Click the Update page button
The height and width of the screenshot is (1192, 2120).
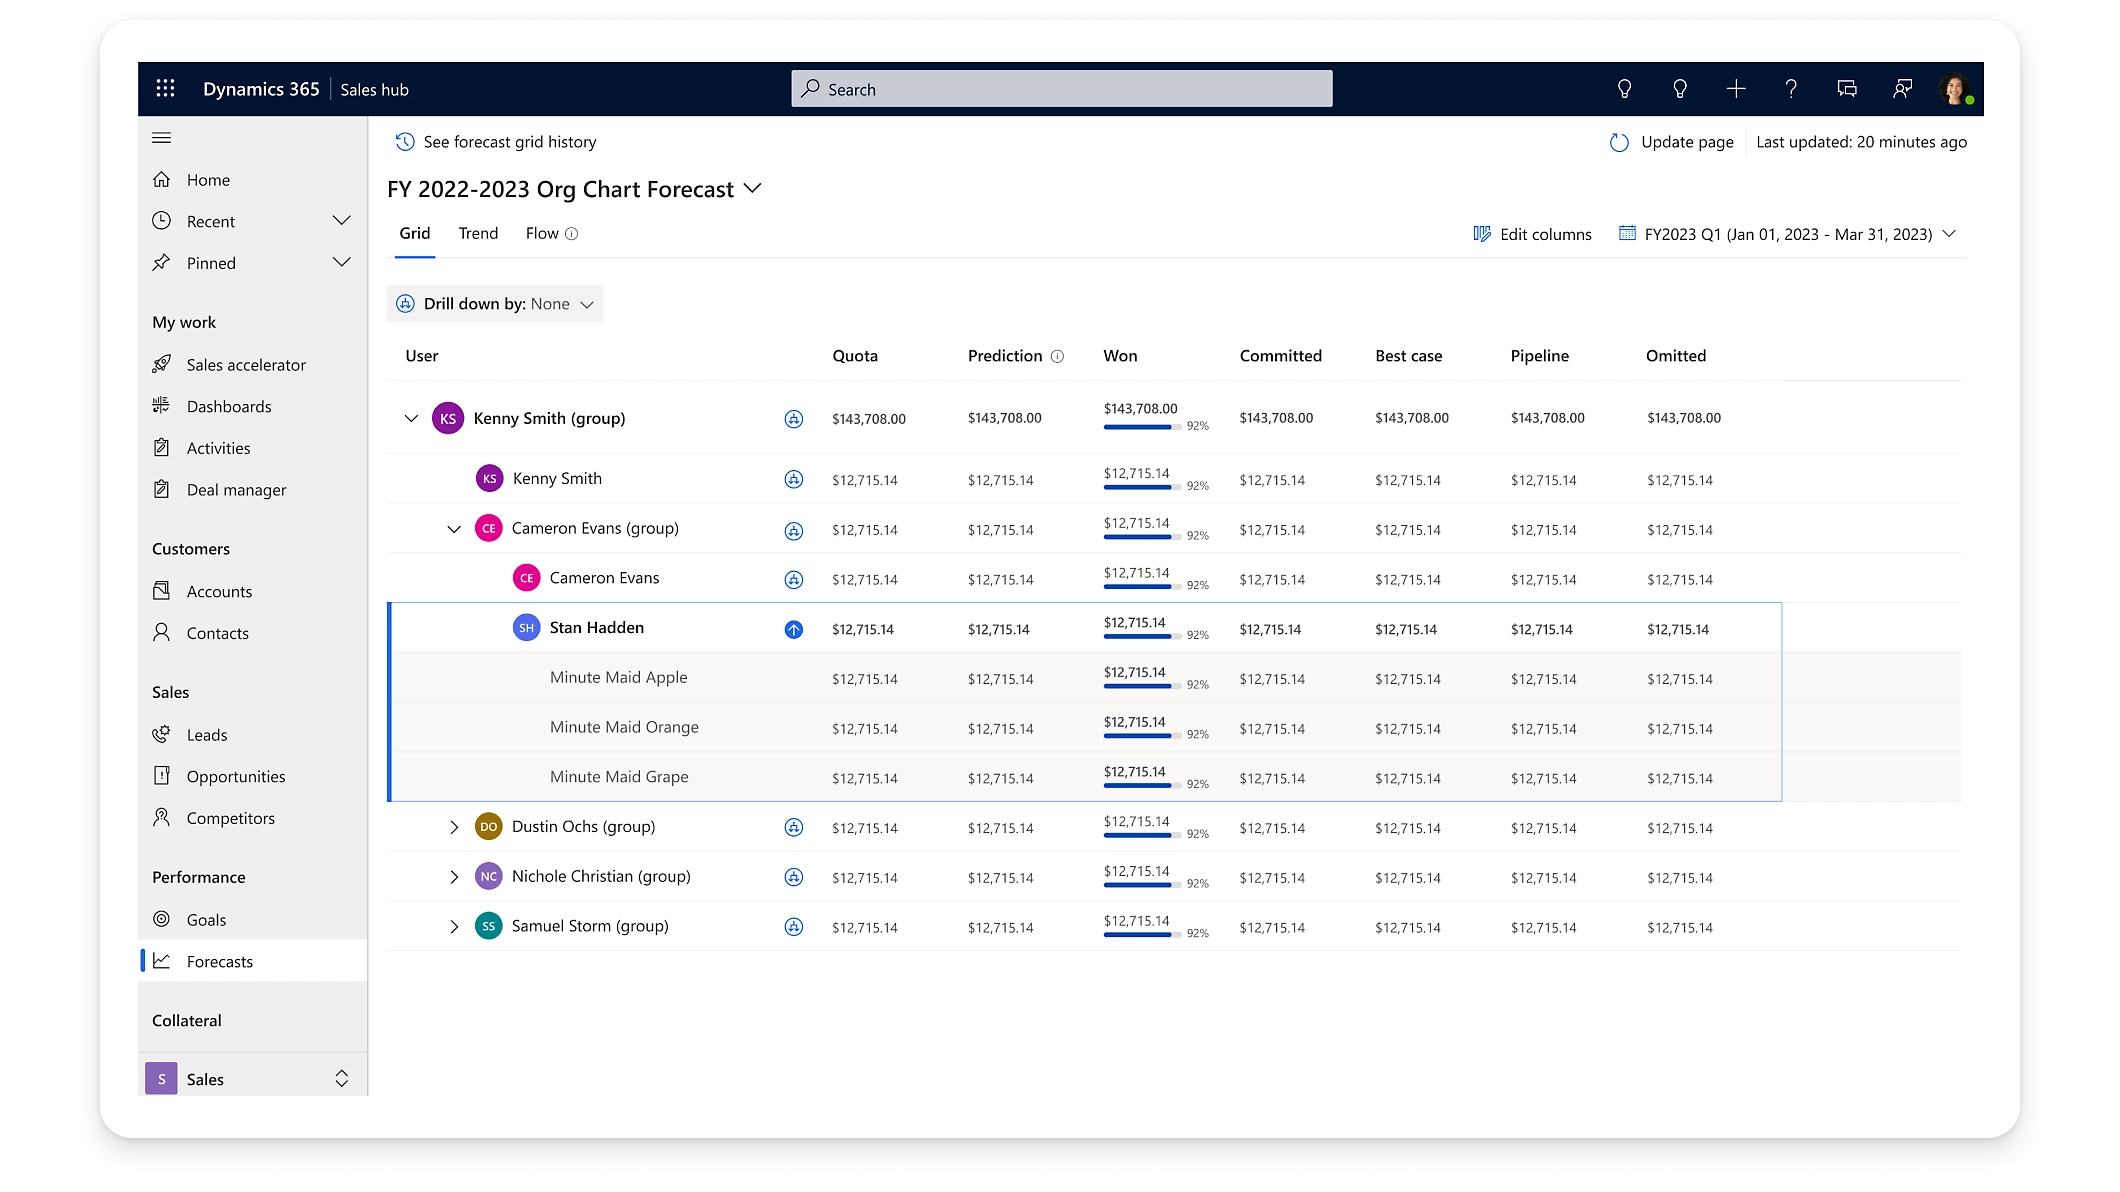pyautogui.click(x=1672, y=142)
